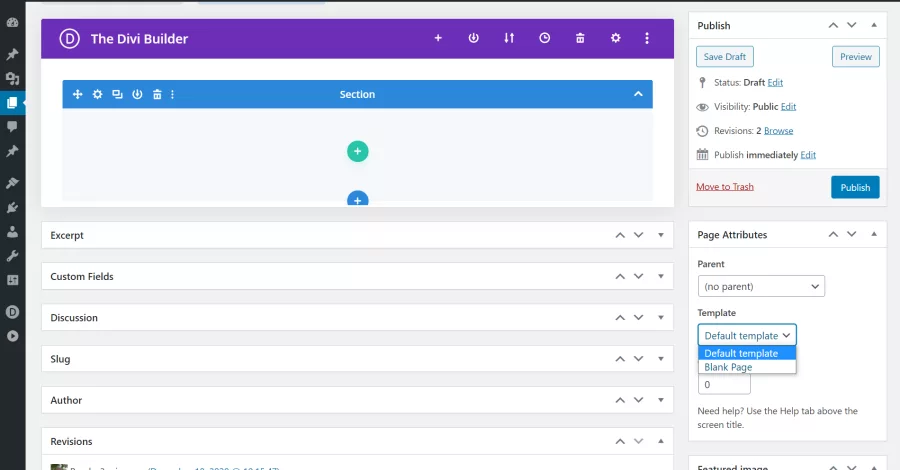The height and width of the screenshot is (470, 900).
Task: Edit the Draft status link
Action: coord(775,83)
